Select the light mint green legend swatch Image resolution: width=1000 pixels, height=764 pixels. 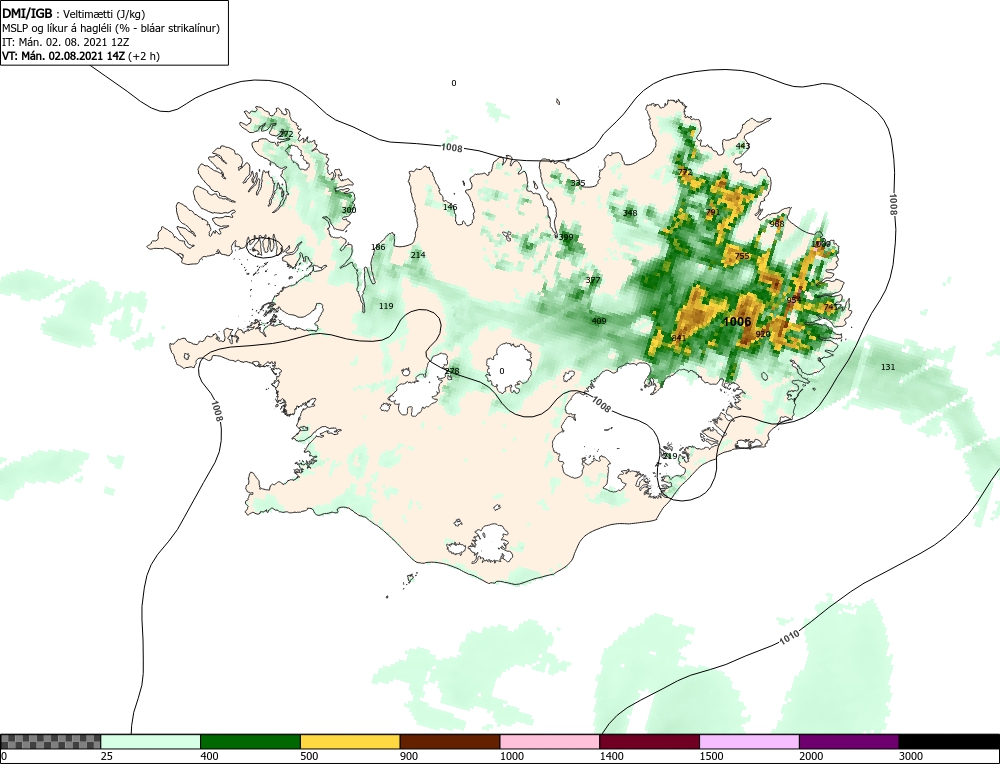pyautogui.click(x=151, y=742)
